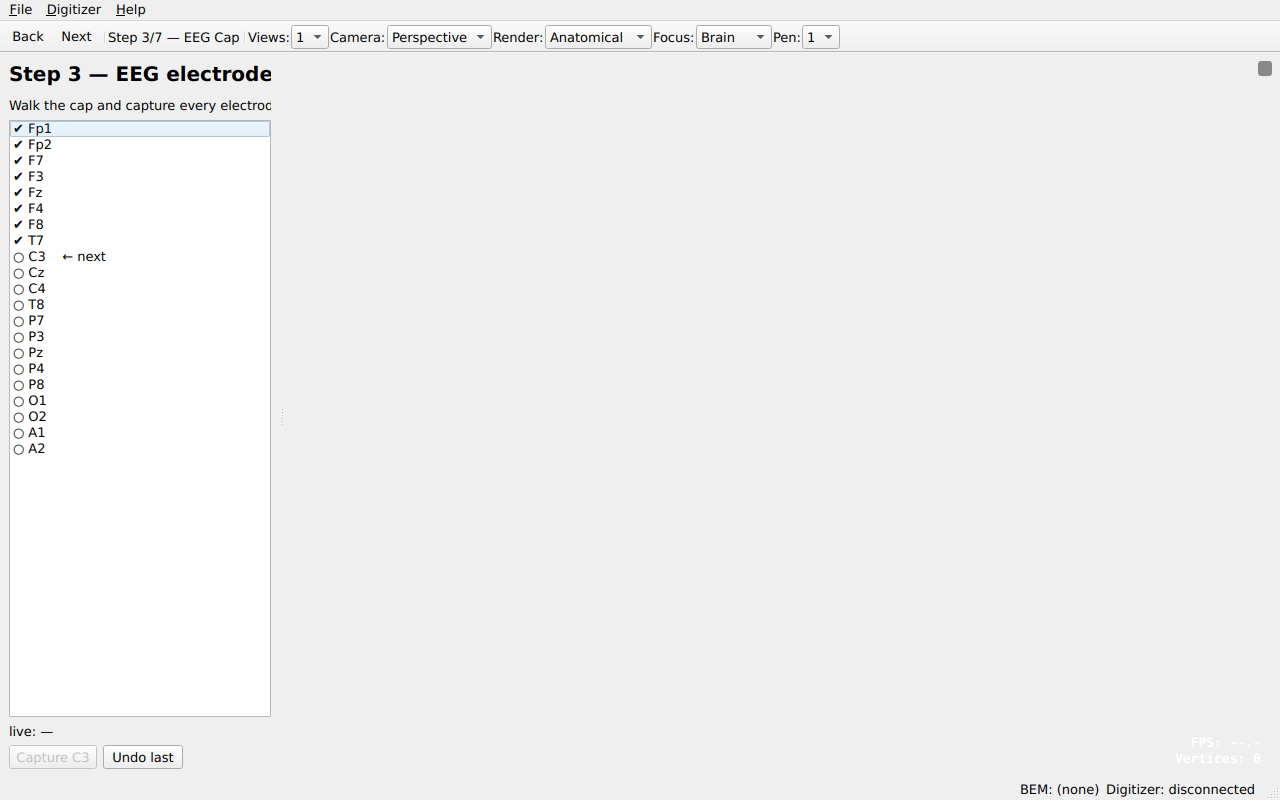Open the Render Anatomical dropdown

tap(598, 37)
